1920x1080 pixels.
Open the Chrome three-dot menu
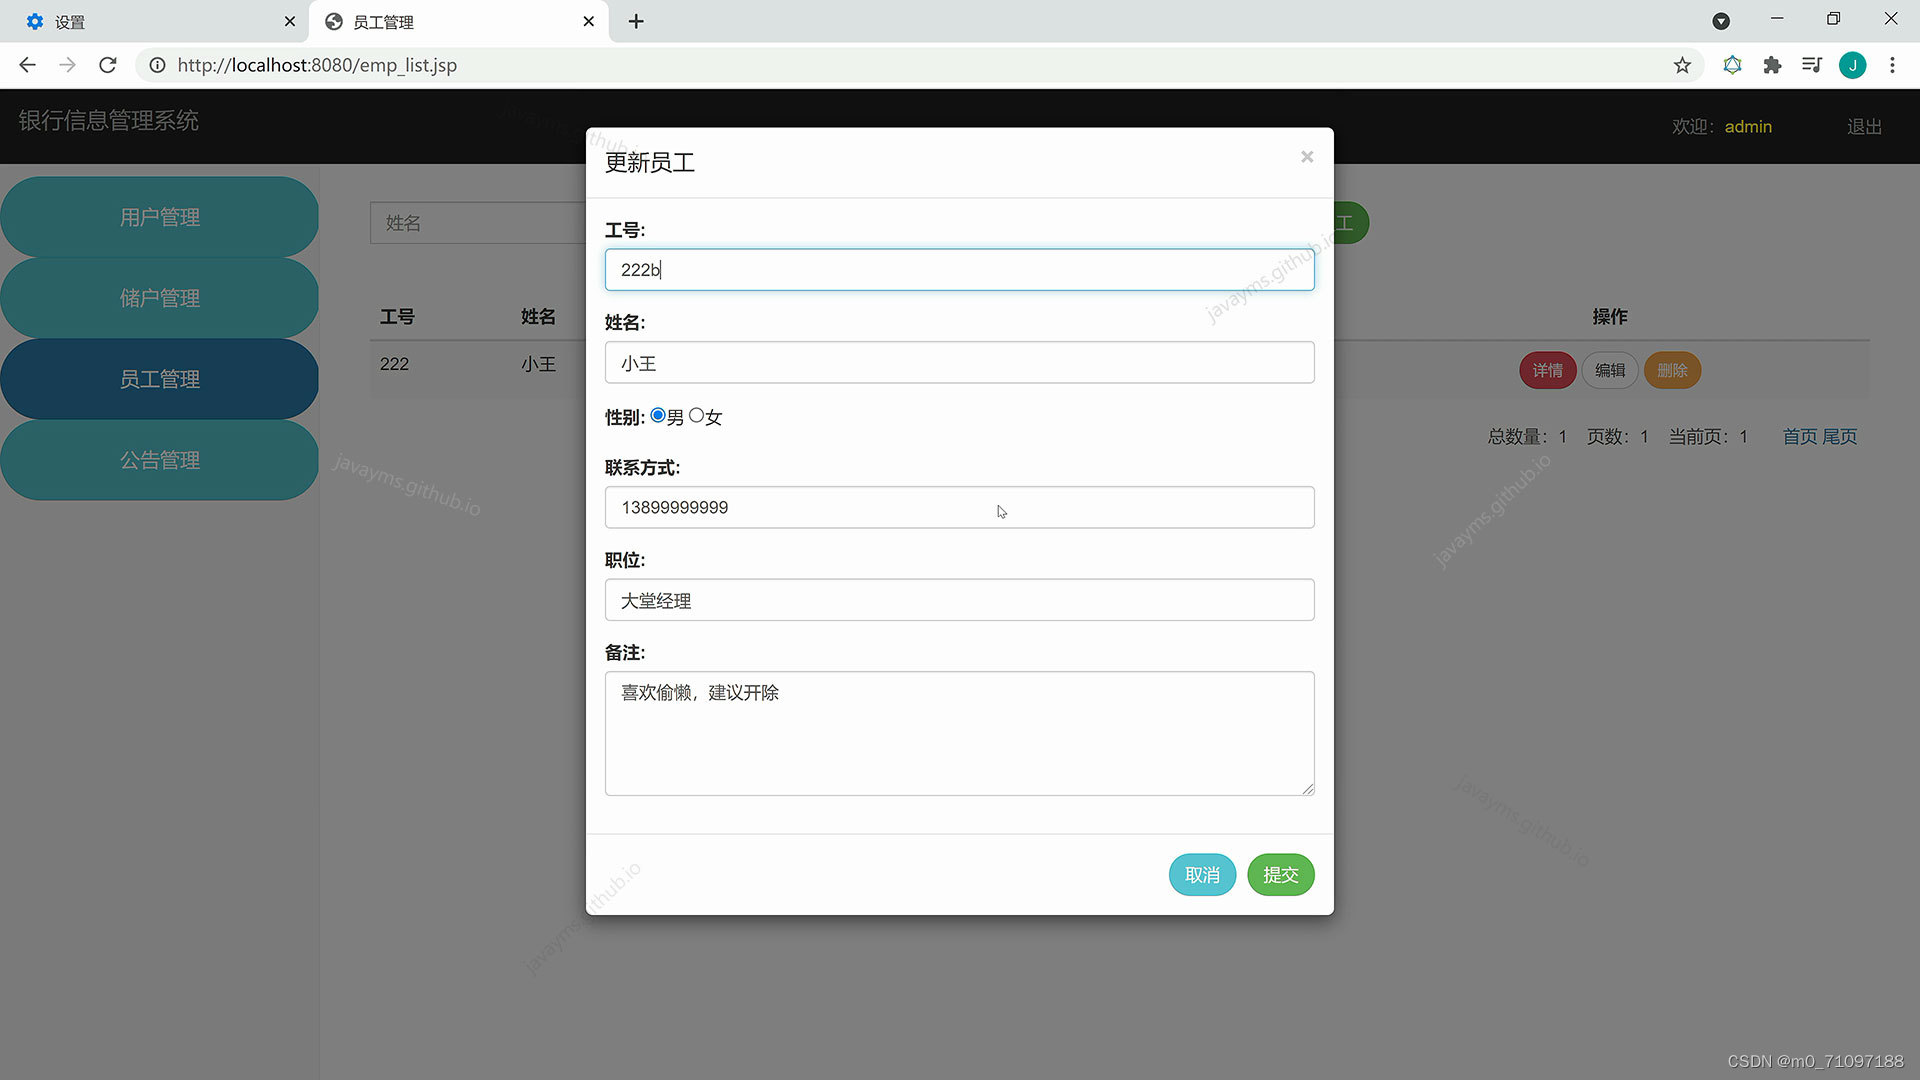pyautogui.click(x=1892, y=65)
